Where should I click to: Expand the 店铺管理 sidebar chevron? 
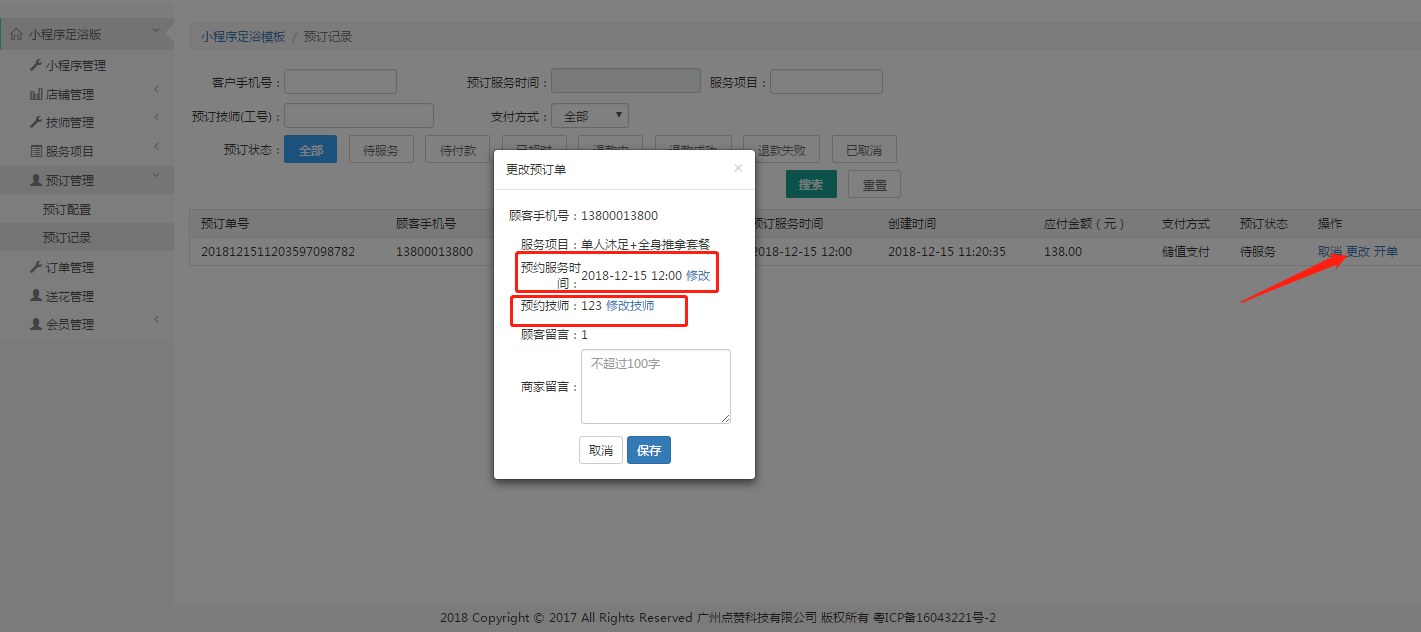156,90
